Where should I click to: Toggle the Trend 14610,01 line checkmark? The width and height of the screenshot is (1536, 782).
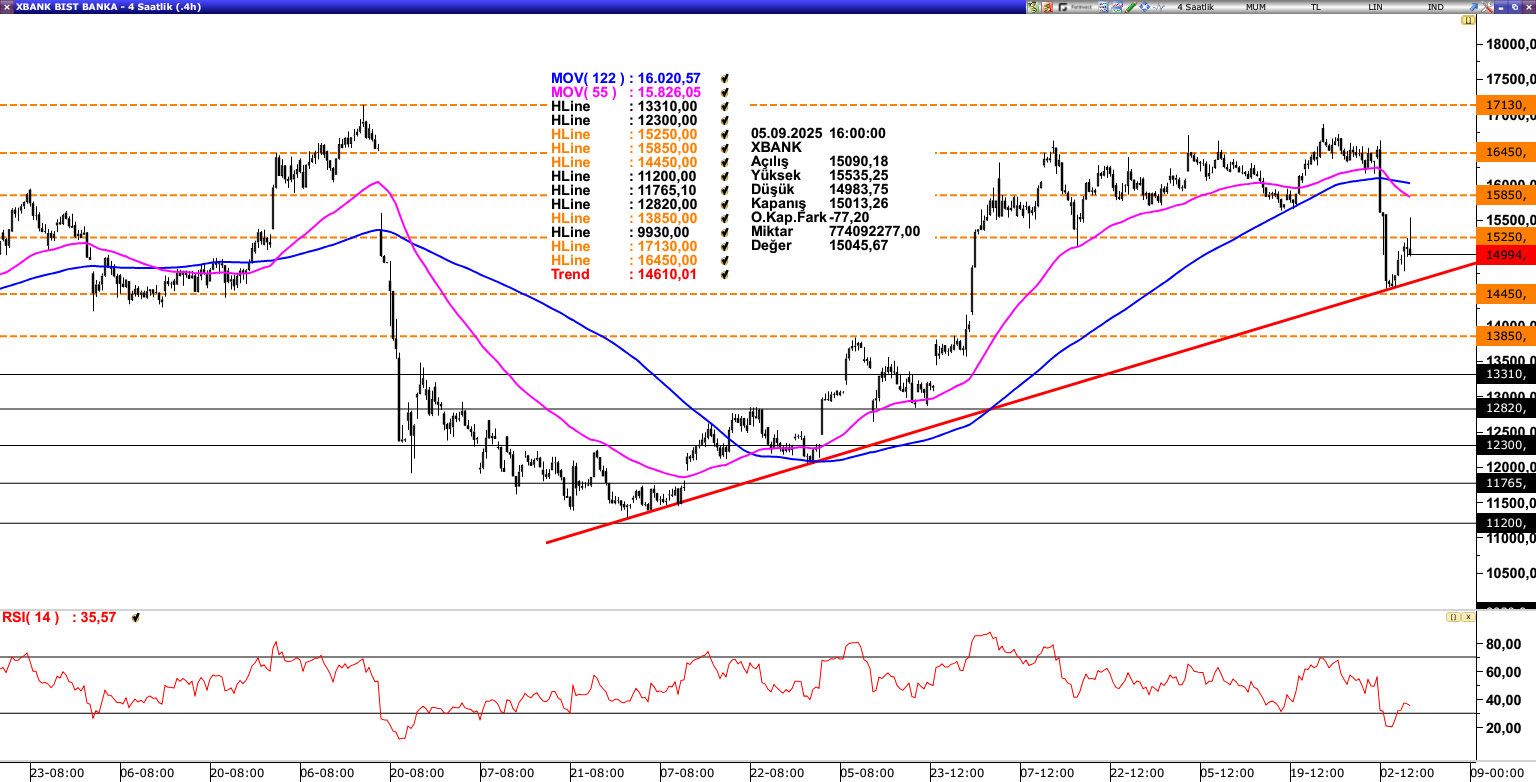(724, 274)
